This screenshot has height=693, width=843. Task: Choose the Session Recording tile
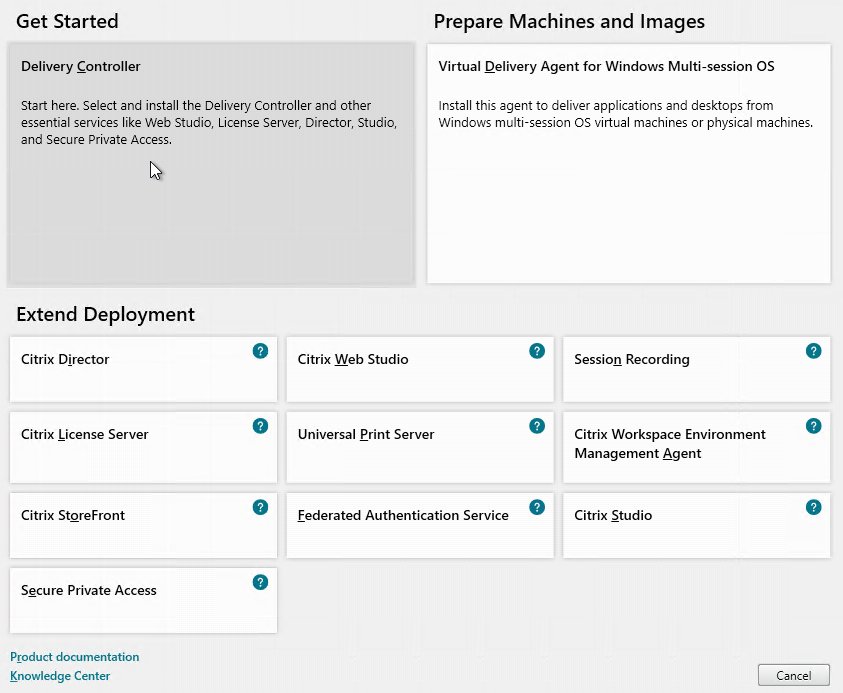tap(696, 369)
